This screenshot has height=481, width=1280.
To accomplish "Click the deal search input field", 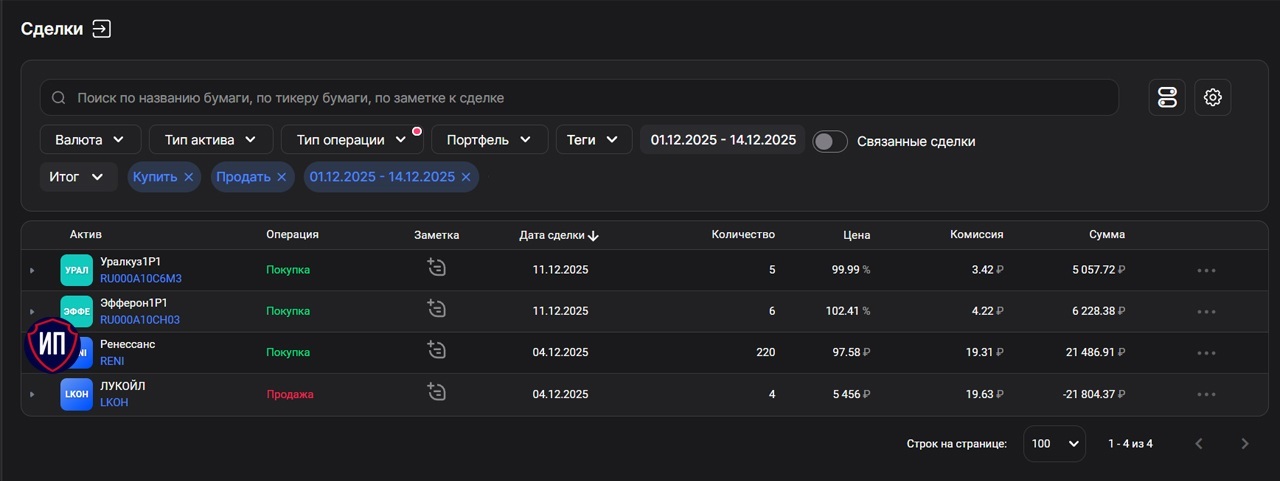I will 580,98.
